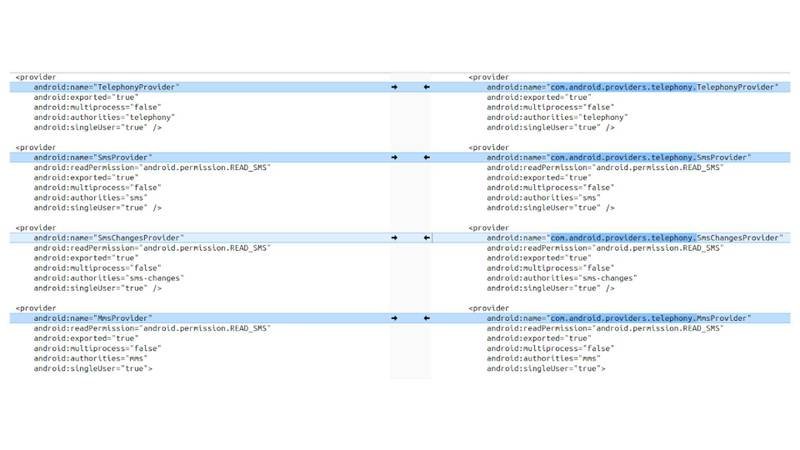Image resolution: width=800 pixels, height=450 pixels.
Task: Apply left arrow on SmsProvider diff row
Action: [427, 158]
